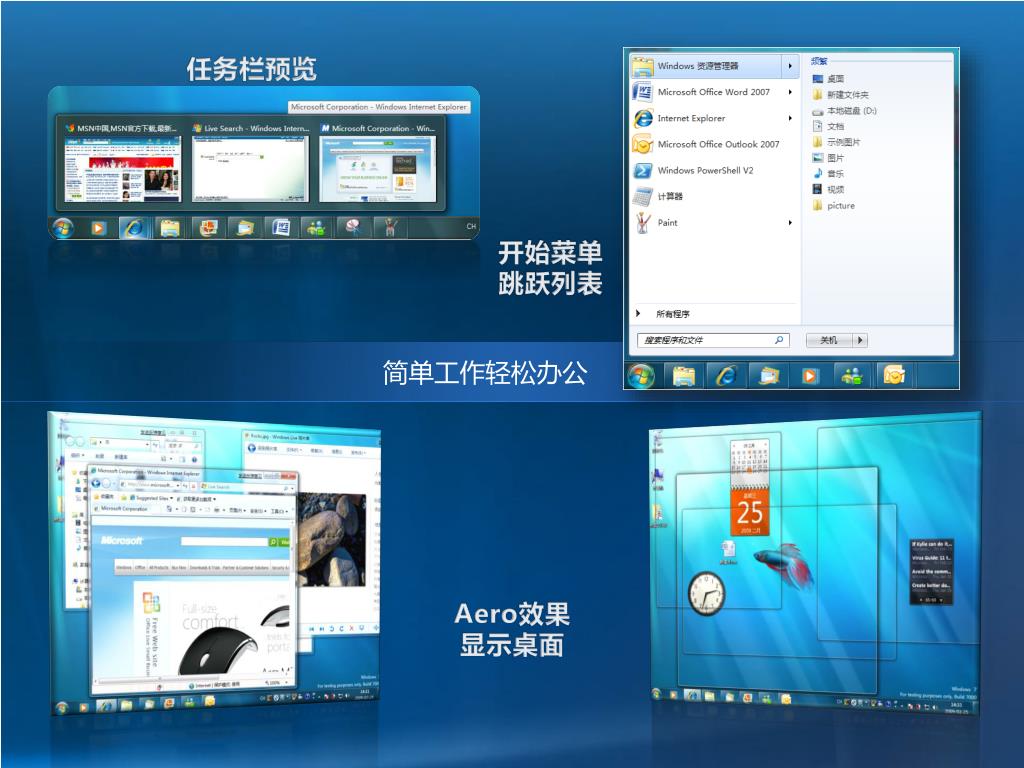Open Microsoft Office Outlook 2007 entry

pyautogui.click(x=714, y=144)
